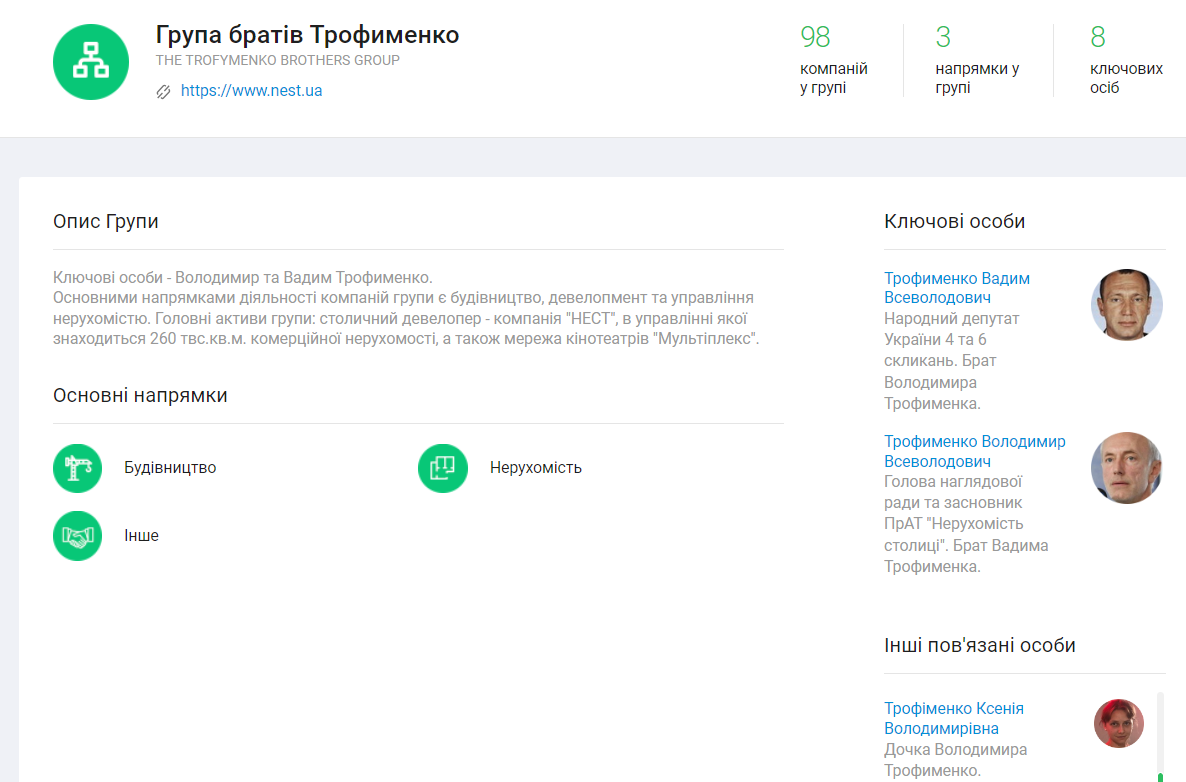1186x782 pixels.
Task: Click the Ключові особи section heading
Action: pyautogui.click(x=954, y=222)
